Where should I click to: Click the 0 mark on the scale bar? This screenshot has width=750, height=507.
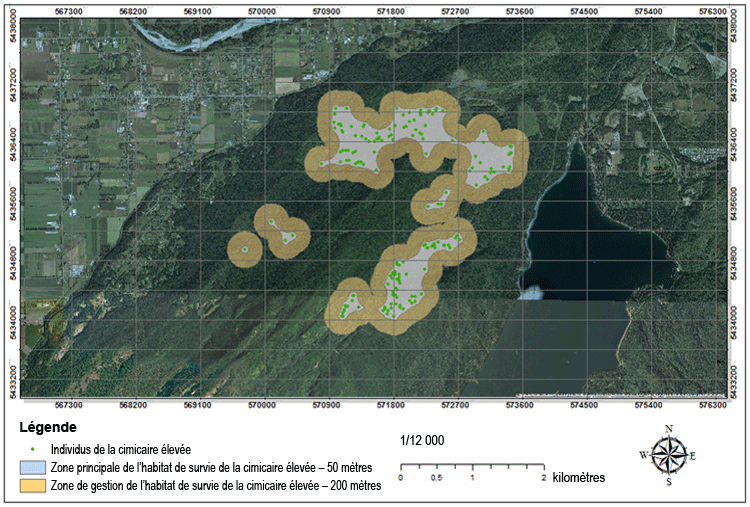tap(400, 478)
